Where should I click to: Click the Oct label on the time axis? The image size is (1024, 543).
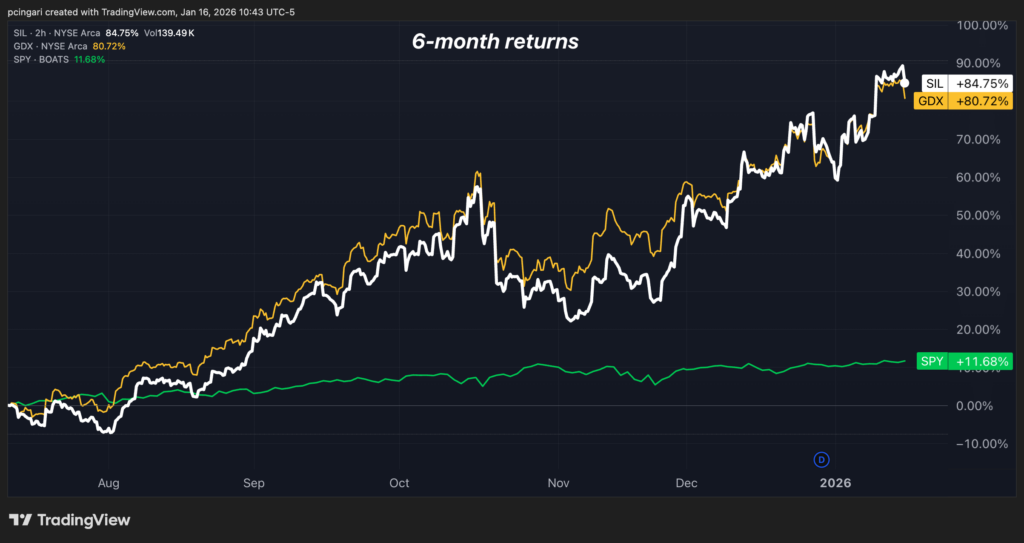(x=399, y=483)
